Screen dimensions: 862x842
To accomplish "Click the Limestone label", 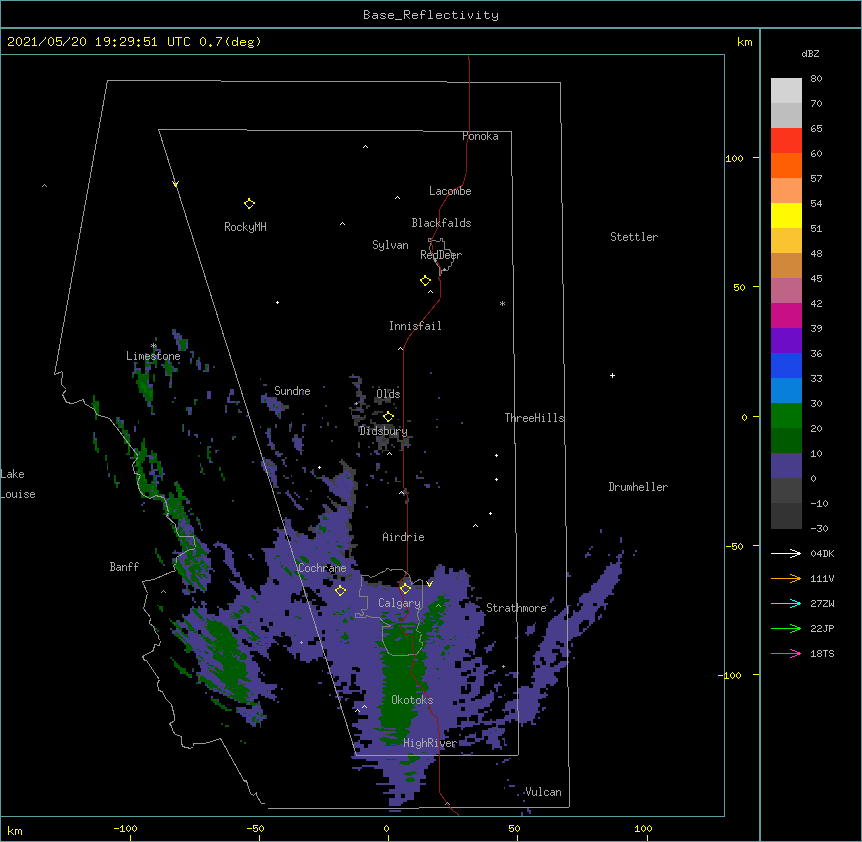I will pos(153,356).
